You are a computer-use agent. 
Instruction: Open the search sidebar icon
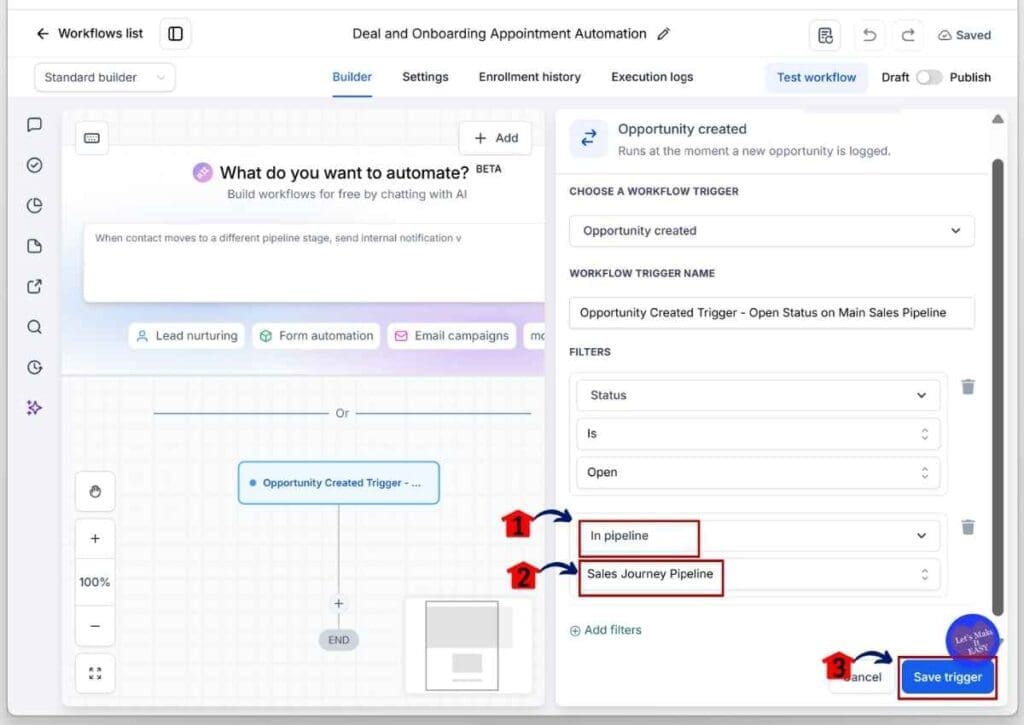point(35,327)
